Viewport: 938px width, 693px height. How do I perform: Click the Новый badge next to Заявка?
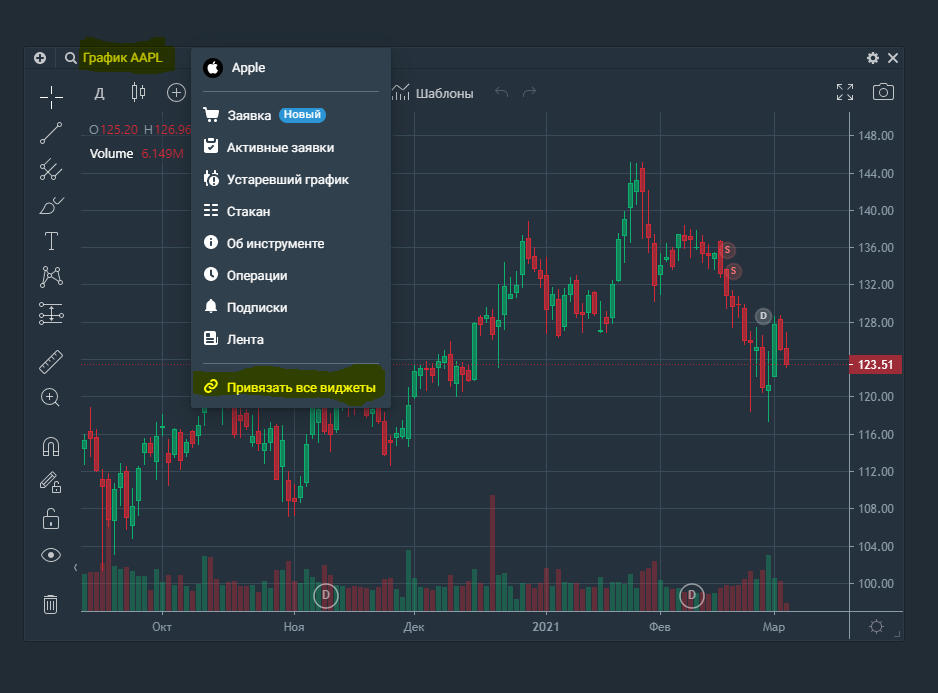(302, 114)
